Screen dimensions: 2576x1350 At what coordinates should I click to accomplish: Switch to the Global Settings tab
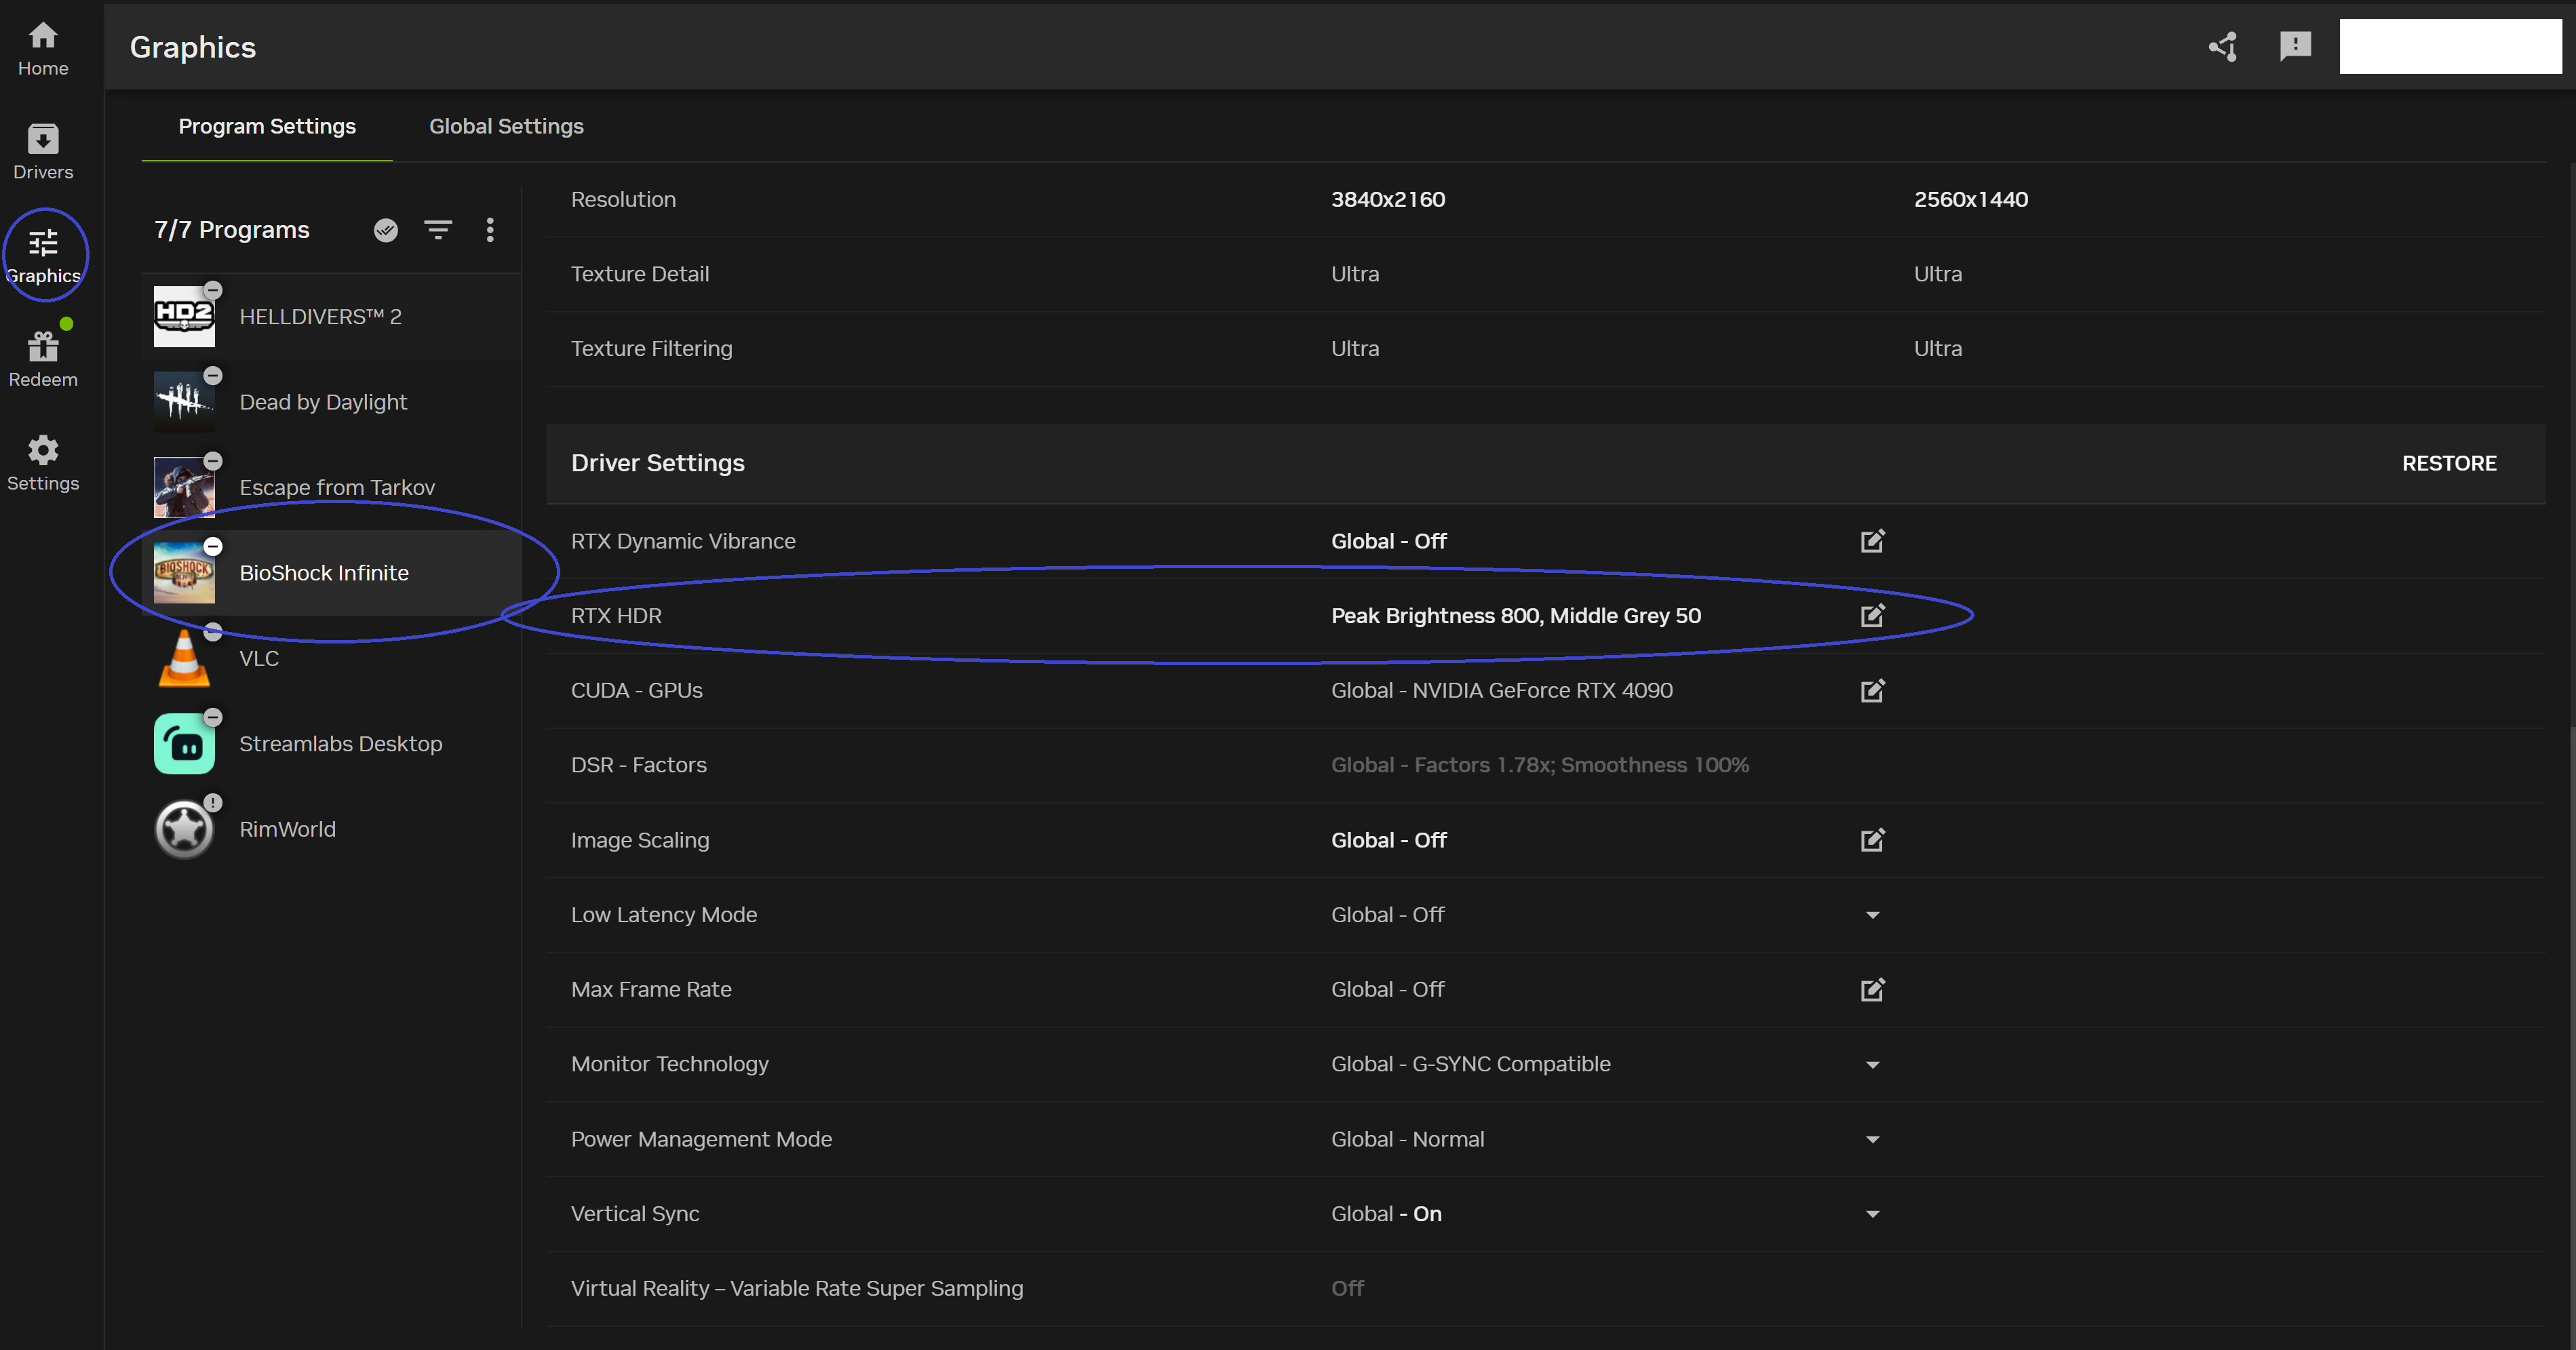[506, 126]
